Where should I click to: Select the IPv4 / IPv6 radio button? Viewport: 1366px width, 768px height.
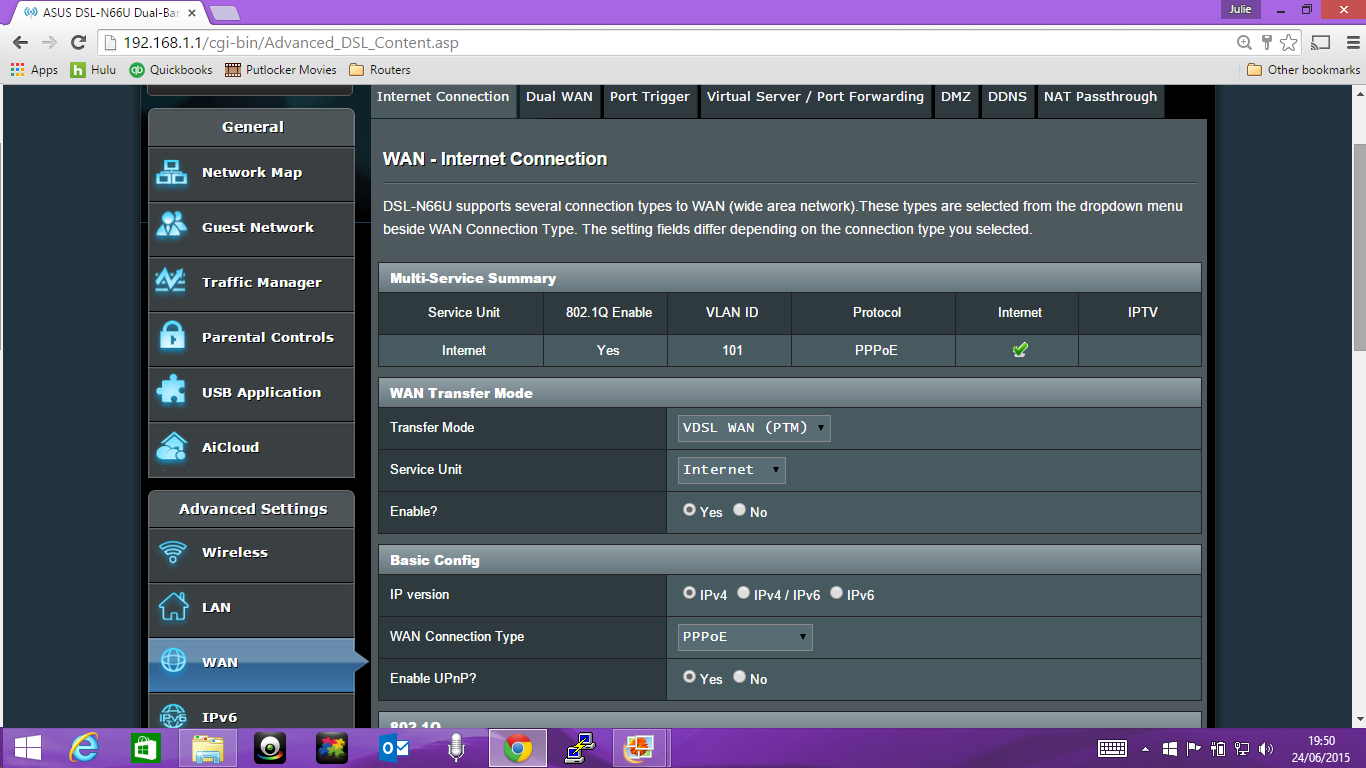pyautogui.click(x=744, y=593)
